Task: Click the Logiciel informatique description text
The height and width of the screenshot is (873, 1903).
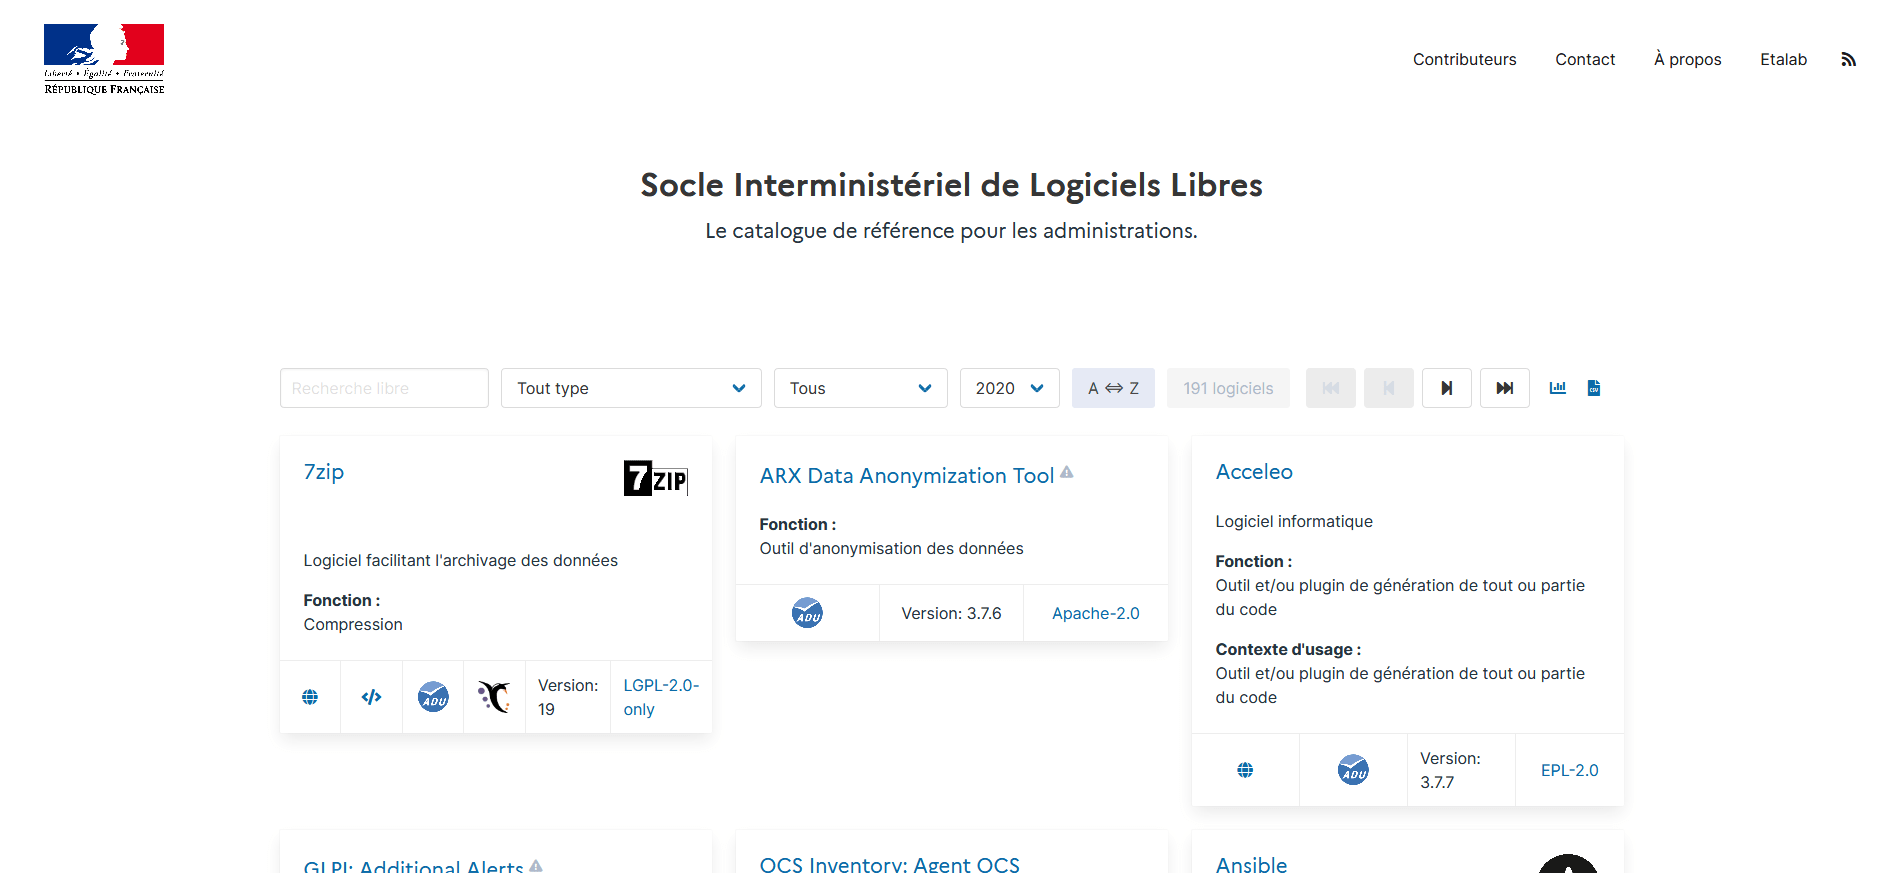Action: pyautogui.click(x=1294, y=521)
